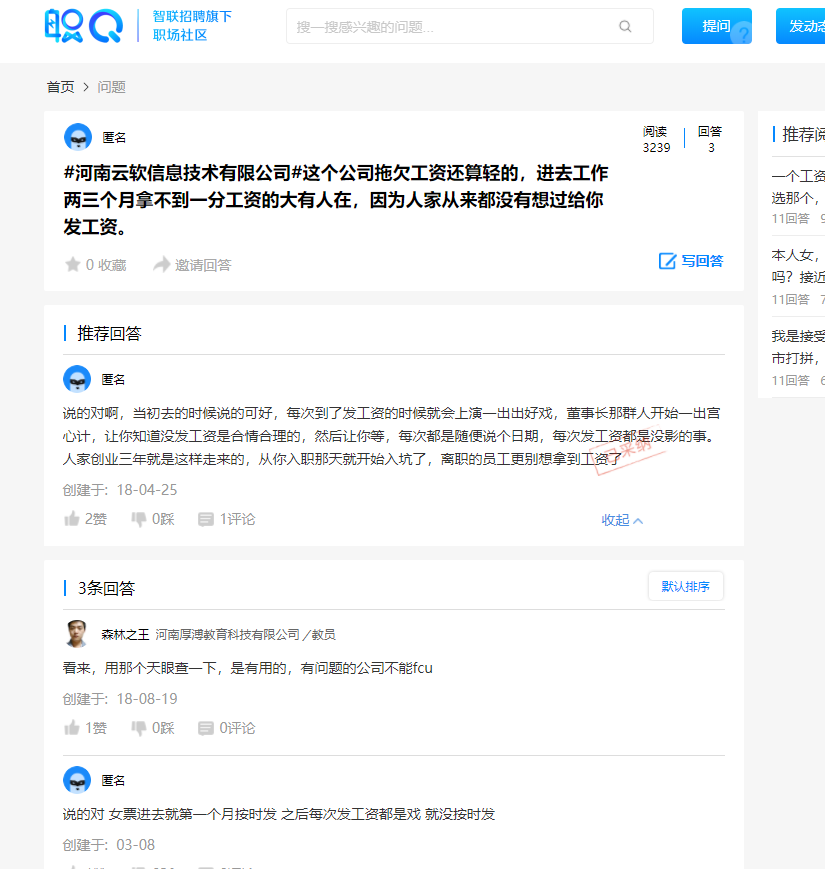Viewport: 825px width, 869px height.
Task: Collapse the answer with 收起
Action: [622, 520]
